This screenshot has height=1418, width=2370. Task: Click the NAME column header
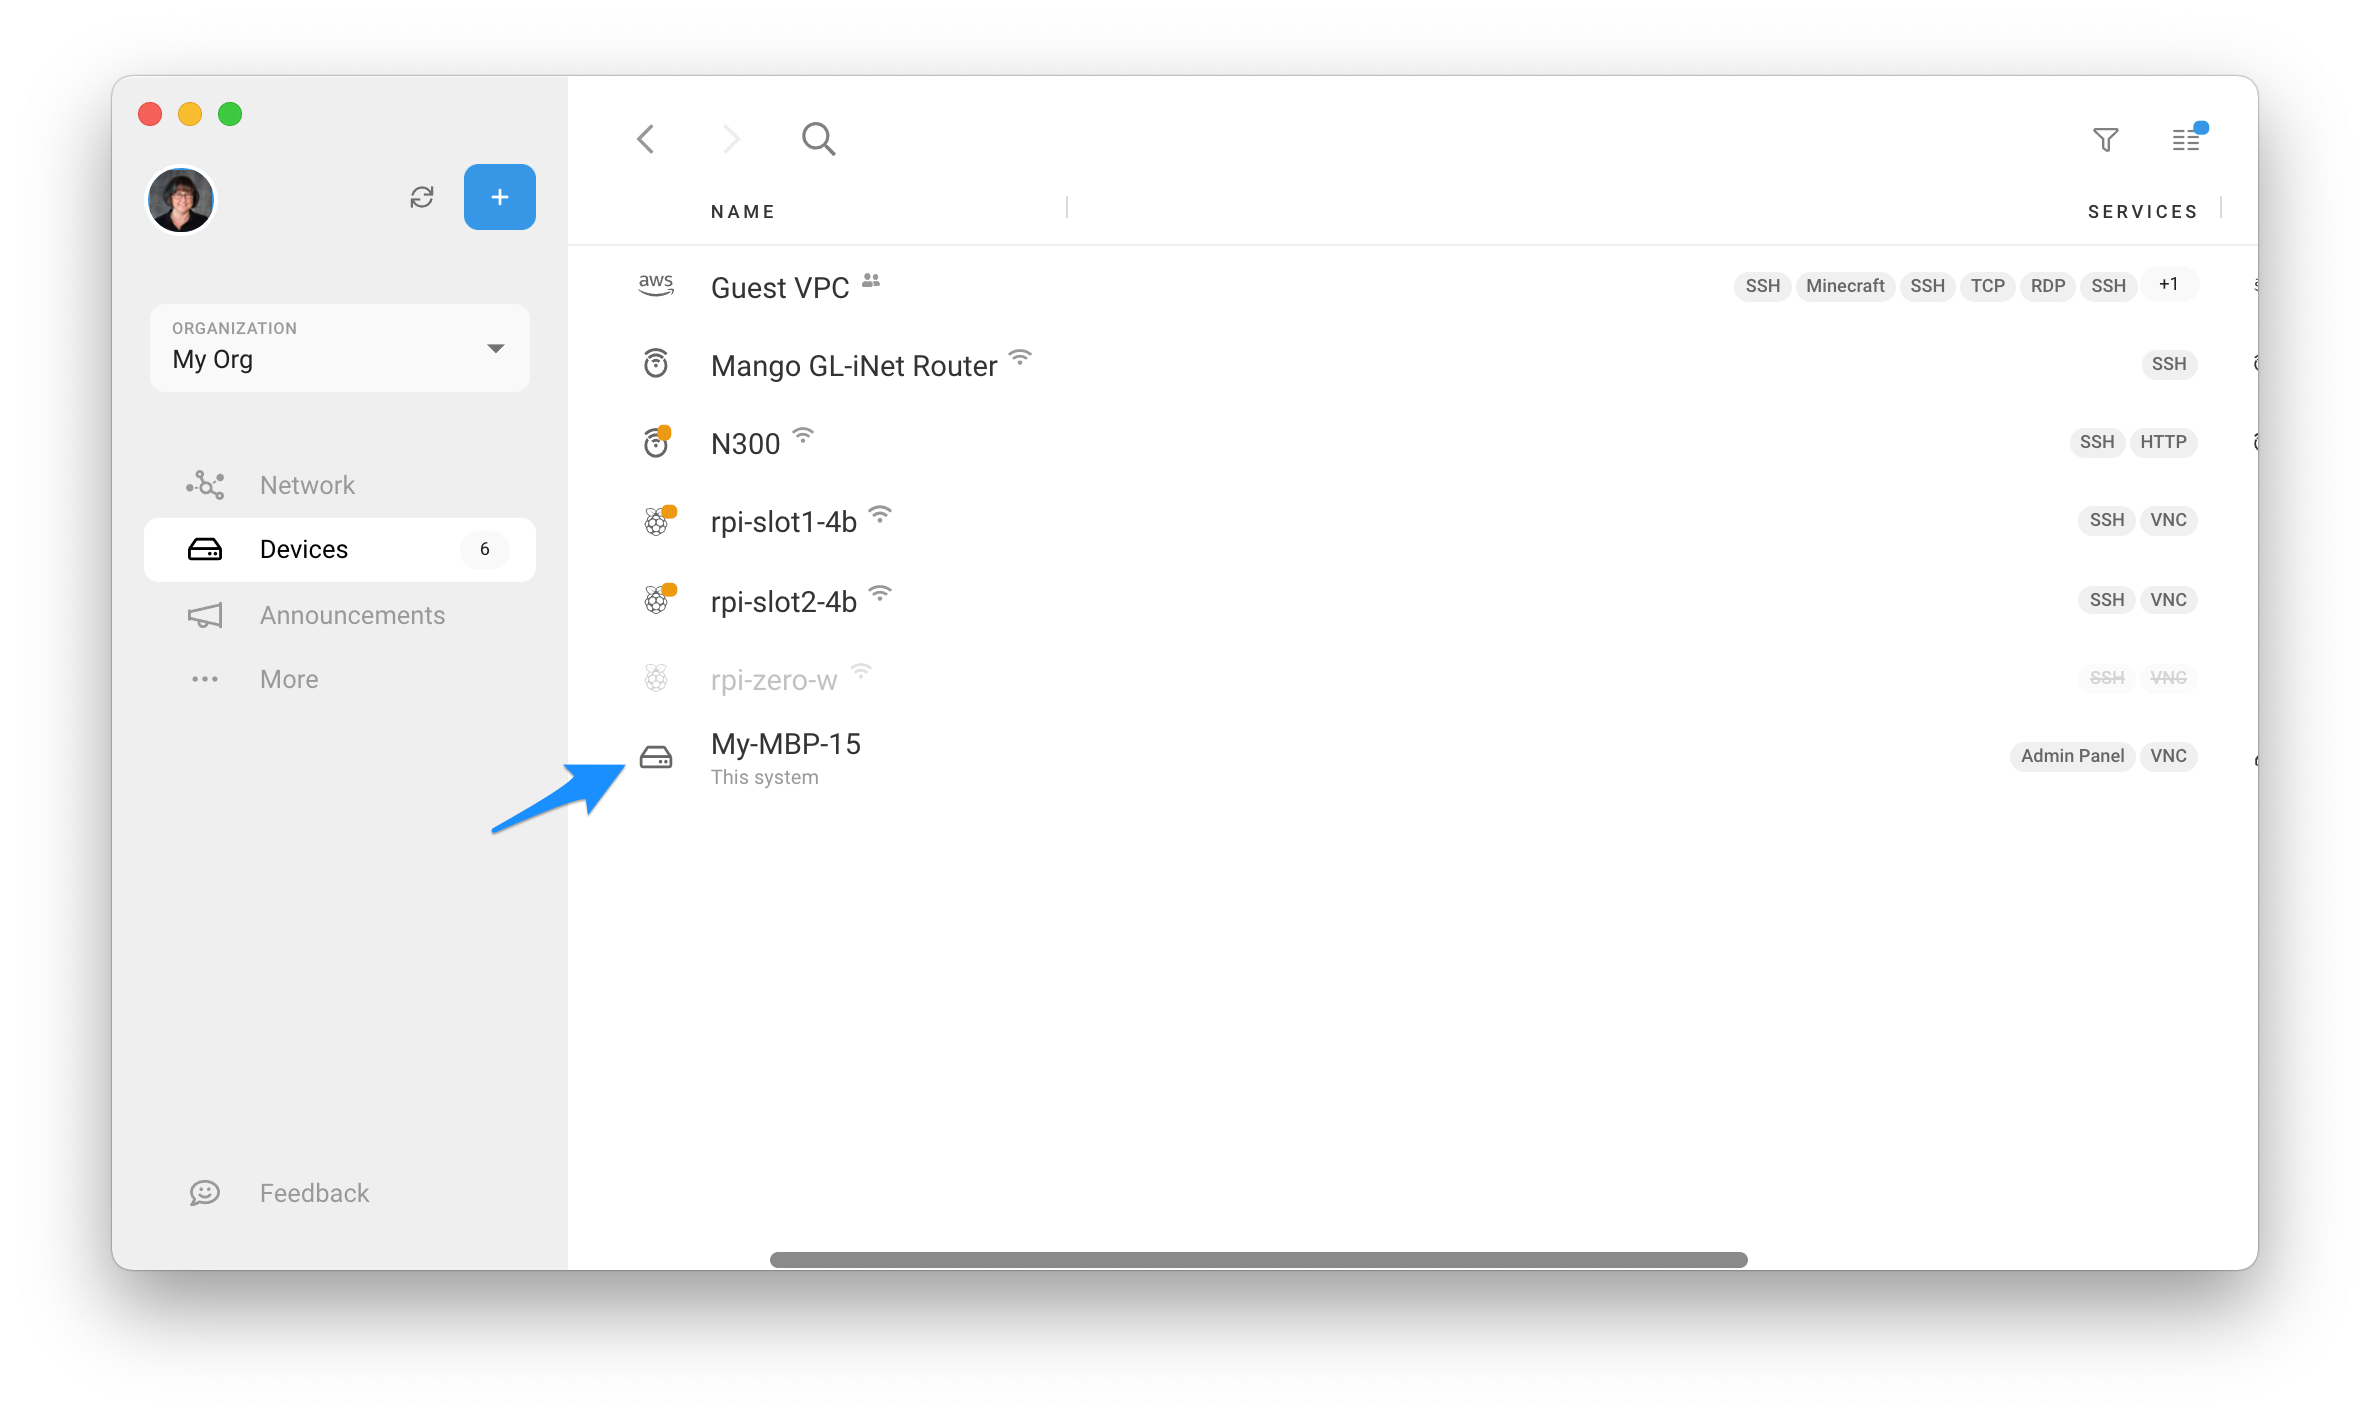[743, 212]
